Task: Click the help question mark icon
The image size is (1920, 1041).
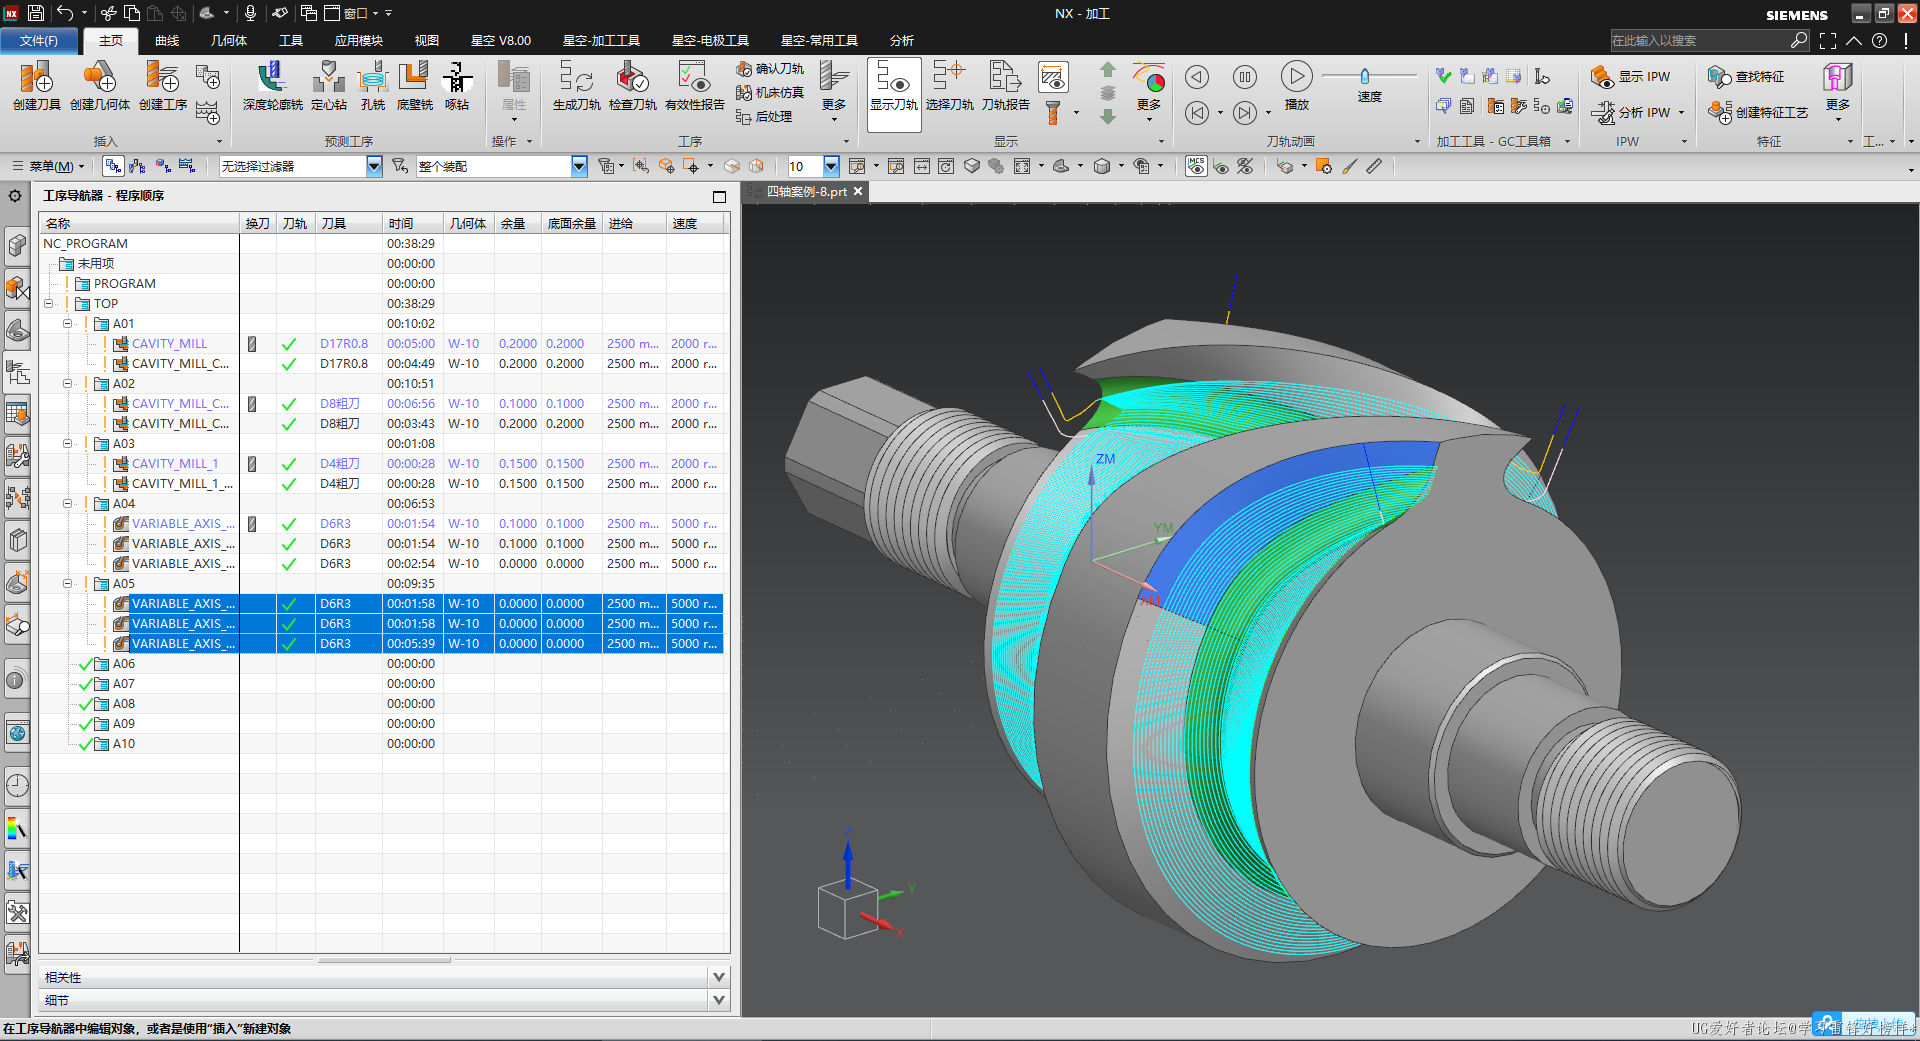Action: tap(1880, 40)
